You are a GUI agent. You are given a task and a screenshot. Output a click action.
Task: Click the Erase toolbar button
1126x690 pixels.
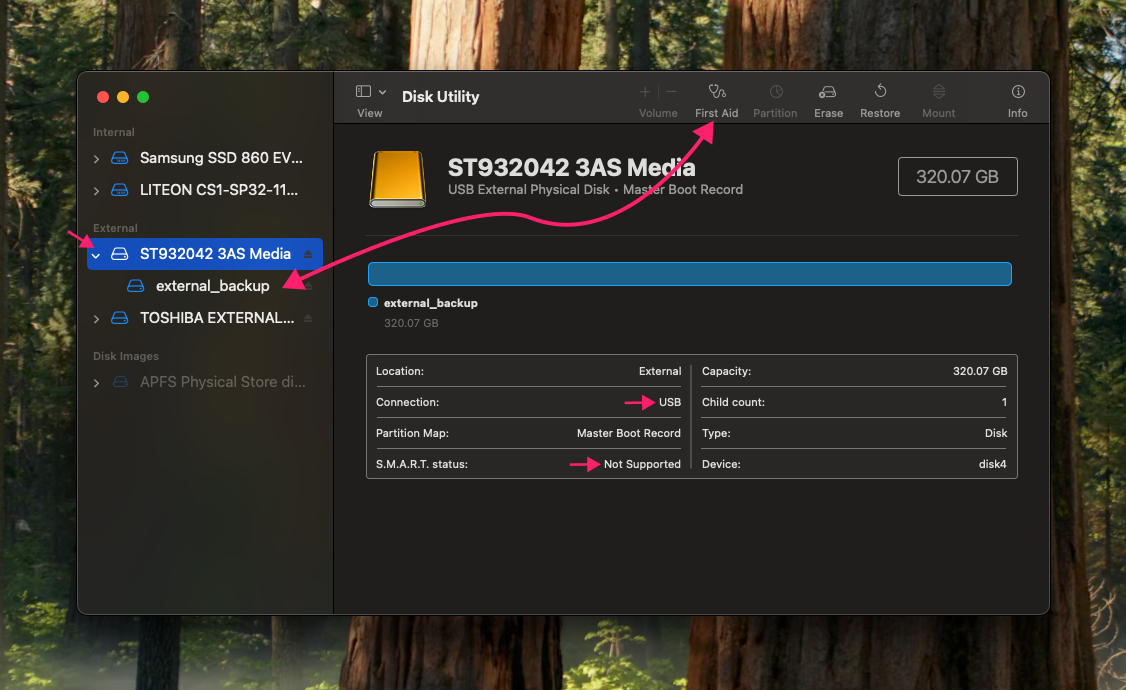click(x=828, y=101)
